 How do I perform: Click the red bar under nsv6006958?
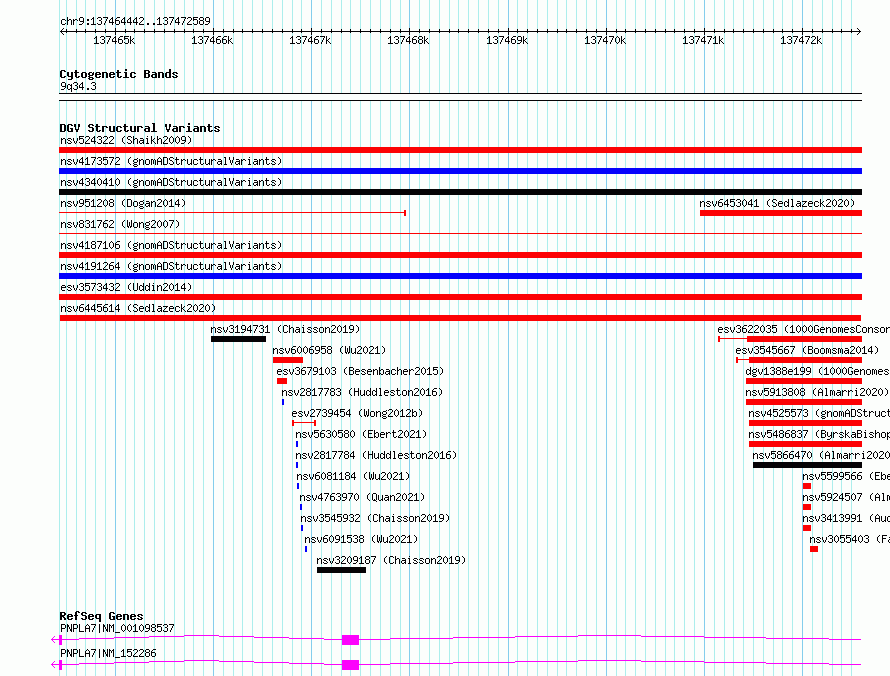pos(288,360)
